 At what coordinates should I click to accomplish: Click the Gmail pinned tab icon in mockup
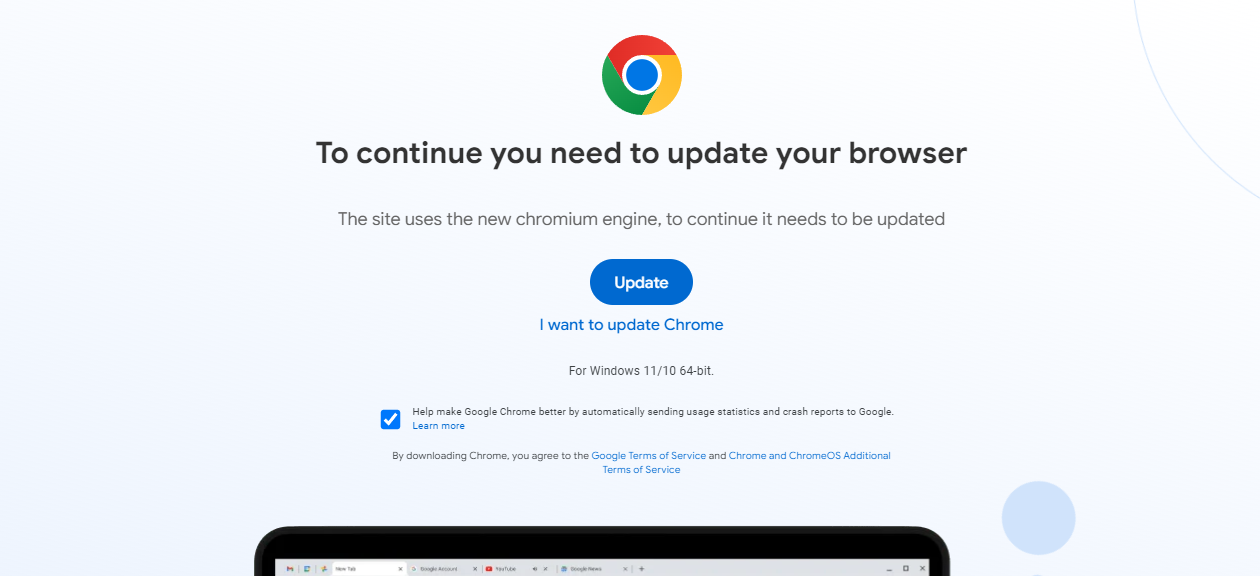click(289, 568)
